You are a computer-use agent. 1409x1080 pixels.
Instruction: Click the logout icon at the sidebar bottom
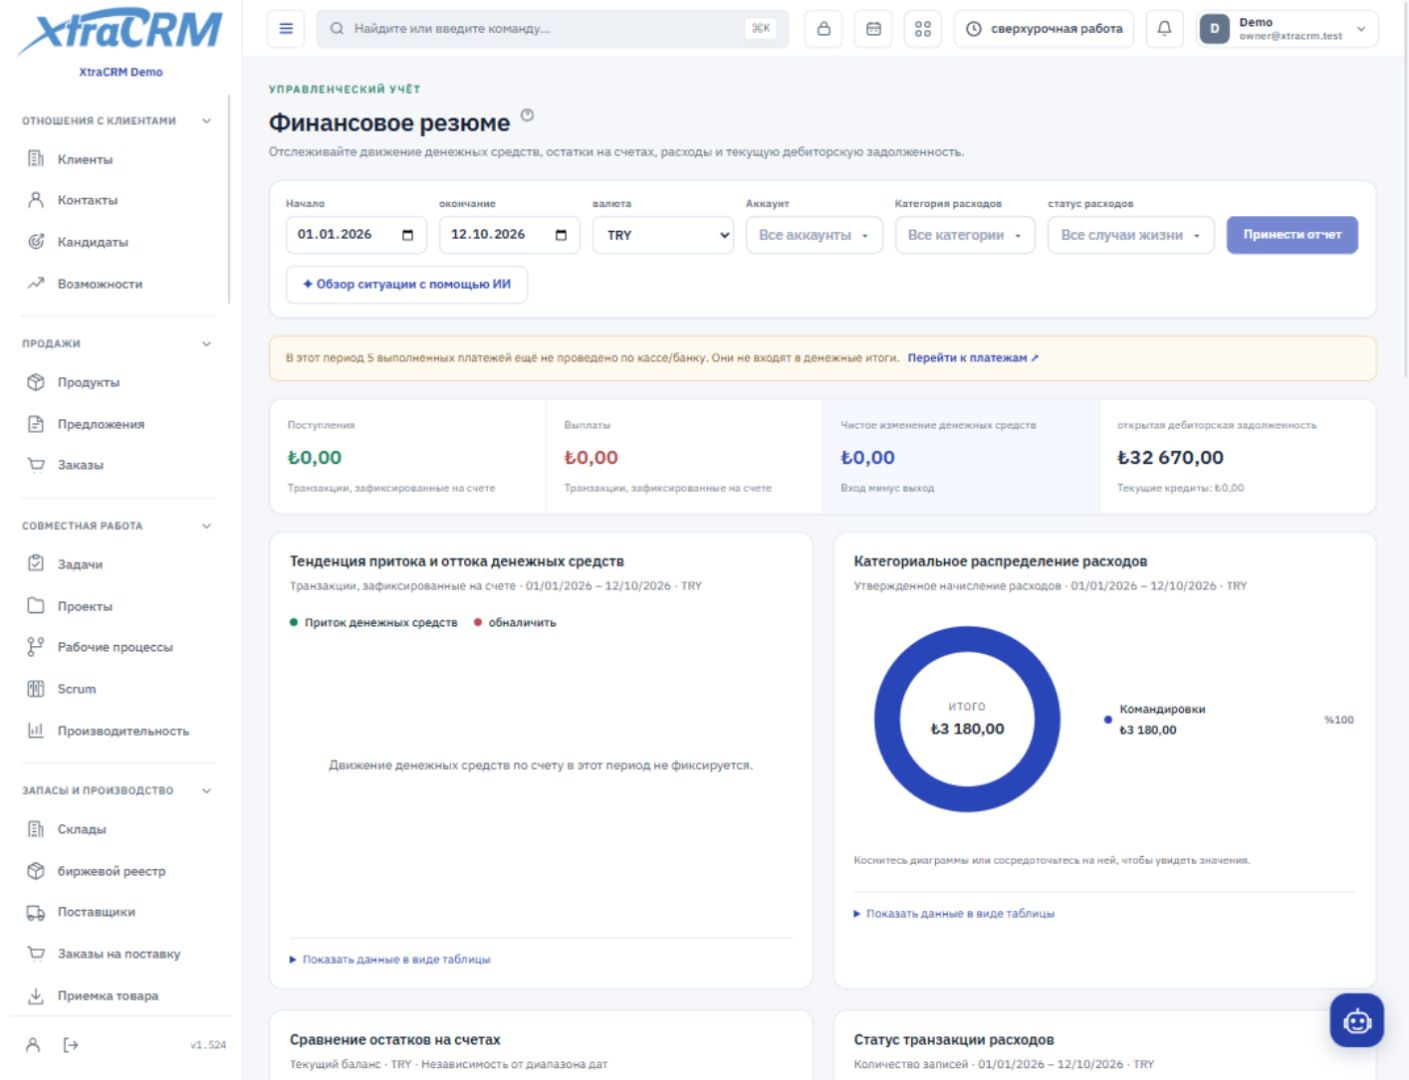70,1045
